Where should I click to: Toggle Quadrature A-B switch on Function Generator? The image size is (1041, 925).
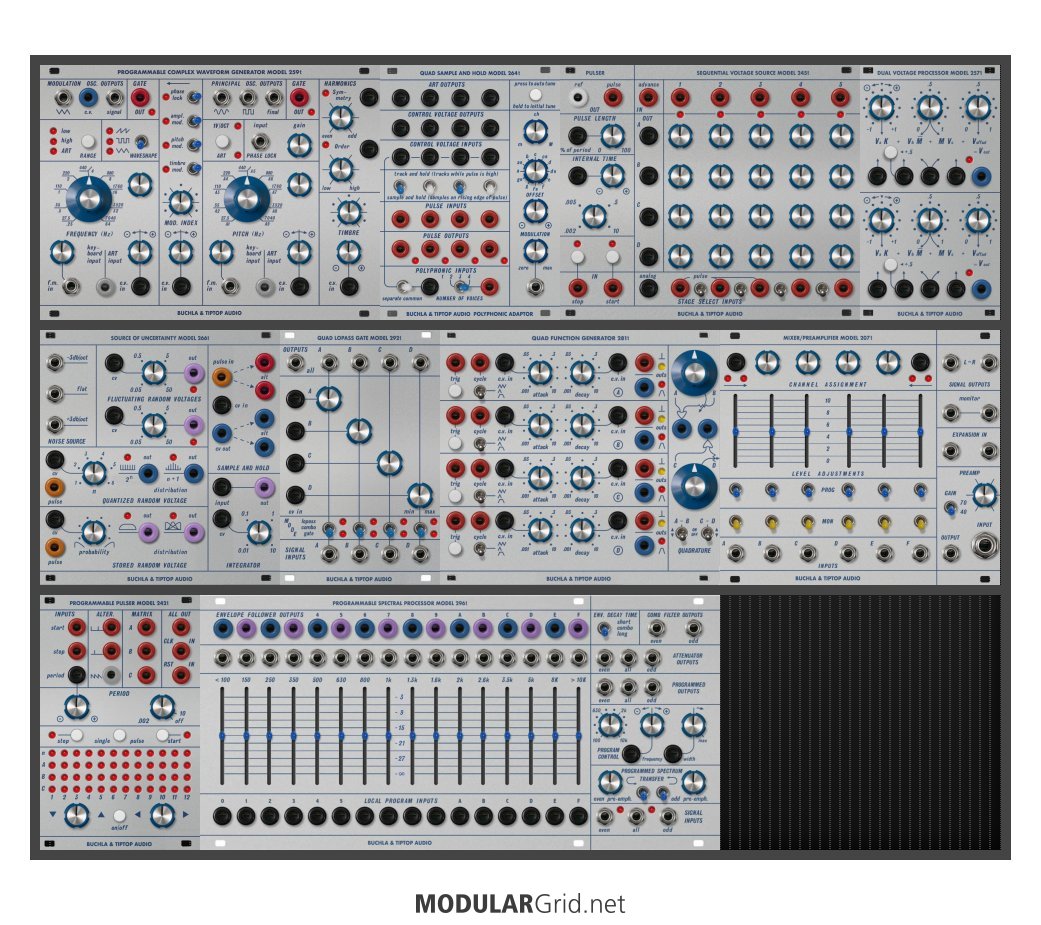coord(681,533)
